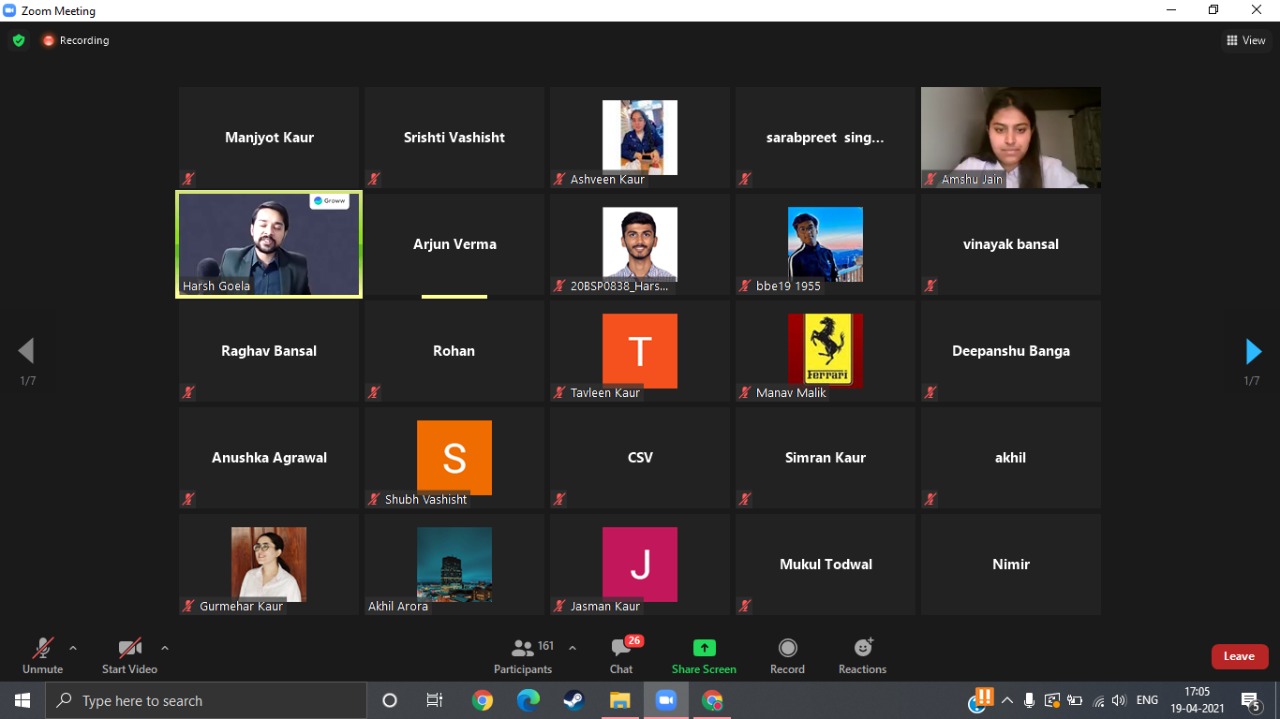Open the Chat panel

[x=621, y=656]
